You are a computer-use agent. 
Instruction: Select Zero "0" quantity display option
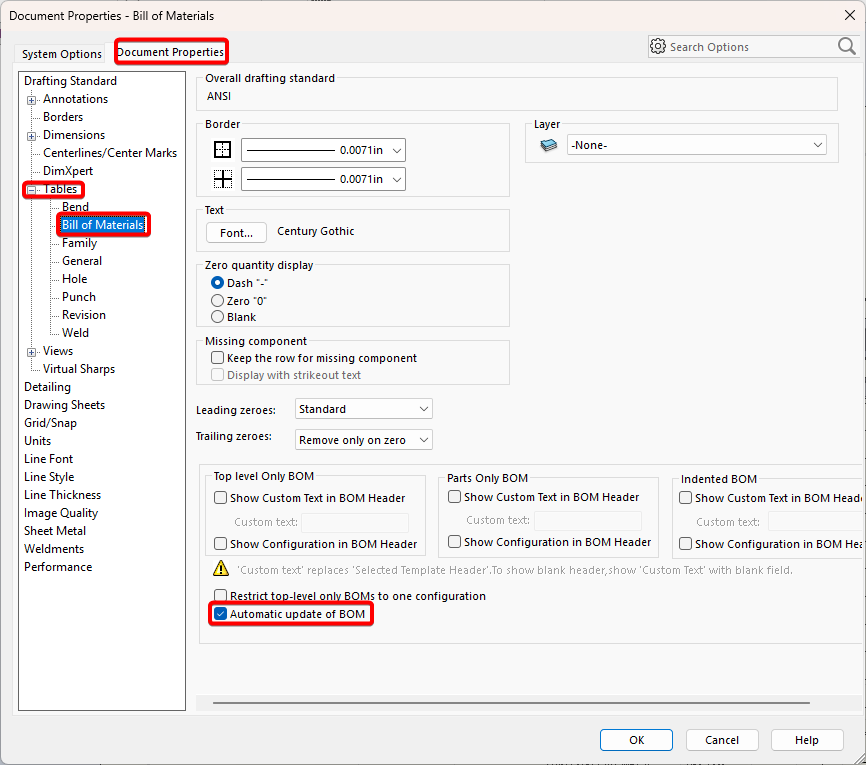click(217, 300)
